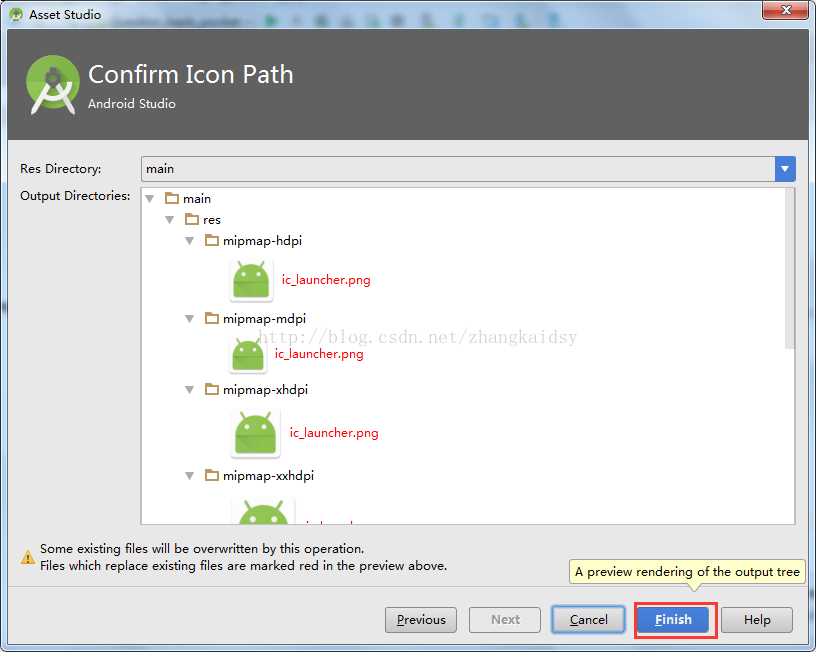The image size is (816, 652).
Task: Click the overwrite warning triangle icon
Action: [x=28, y=557]
